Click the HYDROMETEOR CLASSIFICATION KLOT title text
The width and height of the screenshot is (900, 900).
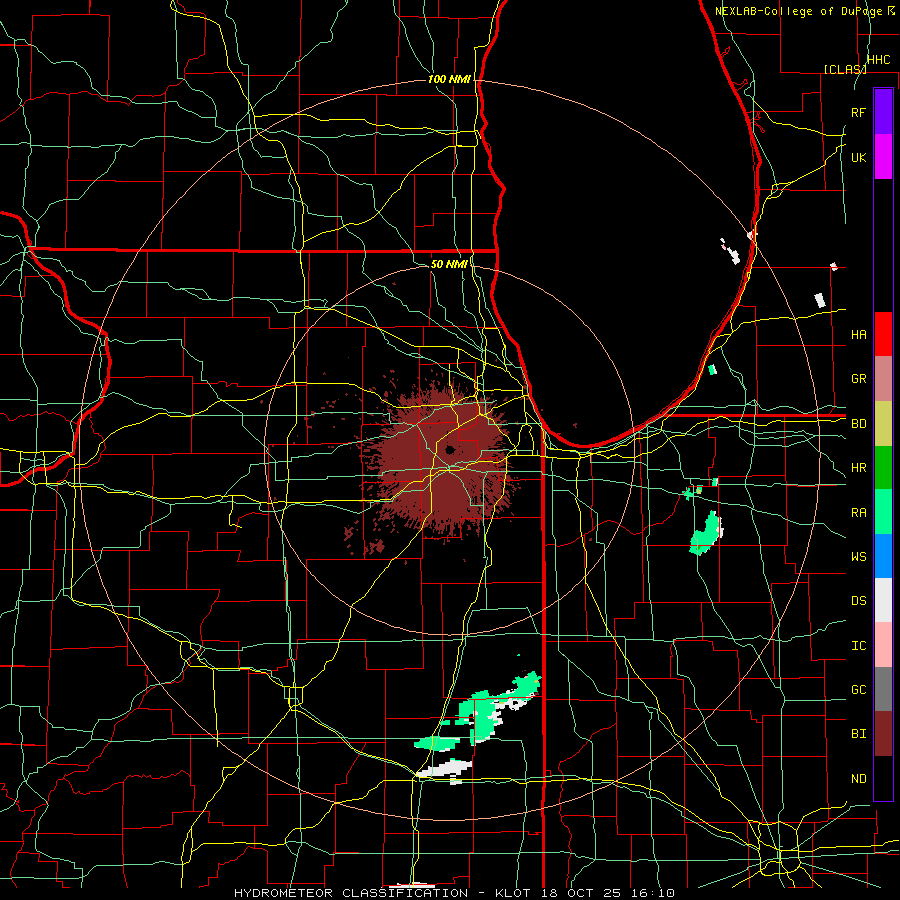click(454, 893)
